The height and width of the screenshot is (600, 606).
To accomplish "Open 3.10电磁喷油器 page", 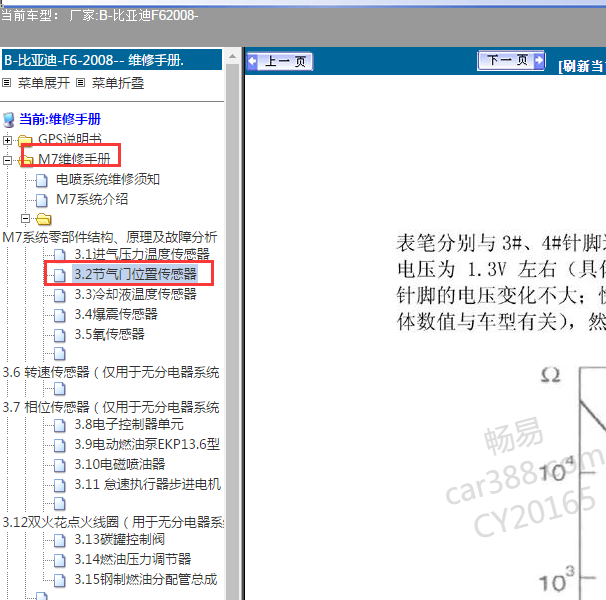I will 120,464.
